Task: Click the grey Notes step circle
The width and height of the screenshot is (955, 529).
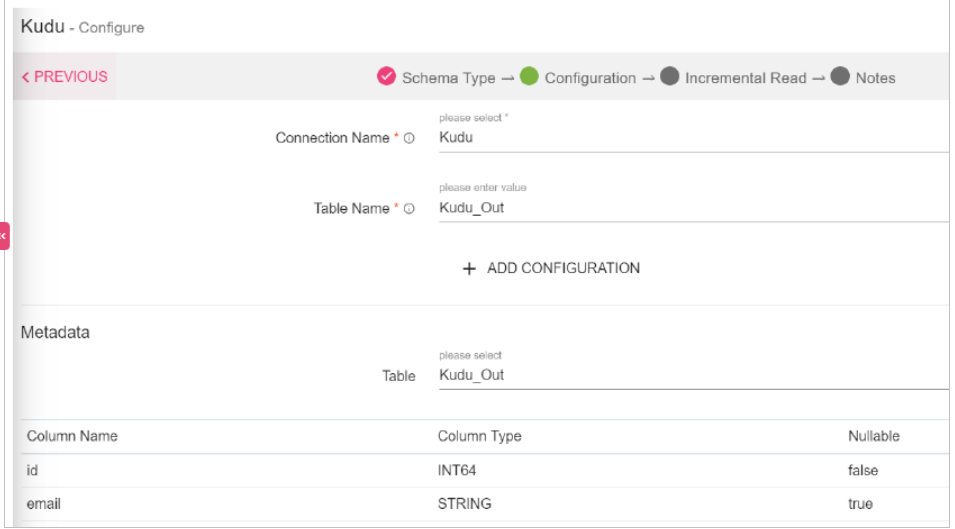Action: [840, 76]
